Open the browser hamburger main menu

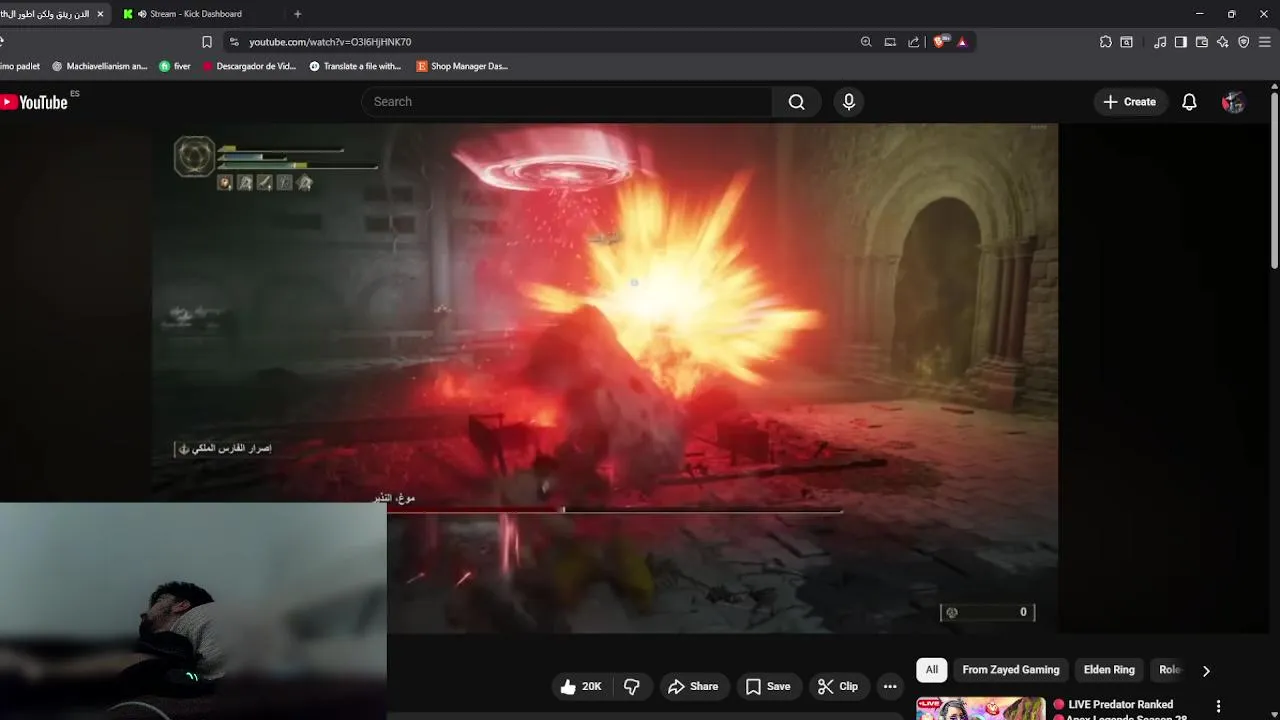[x=1265, y=42]
